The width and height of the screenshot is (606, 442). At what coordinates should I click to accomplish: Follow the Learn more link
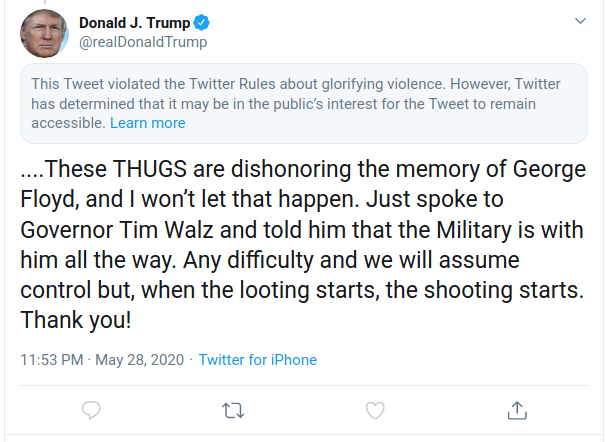pyautogui.click(x=148, y=123)
